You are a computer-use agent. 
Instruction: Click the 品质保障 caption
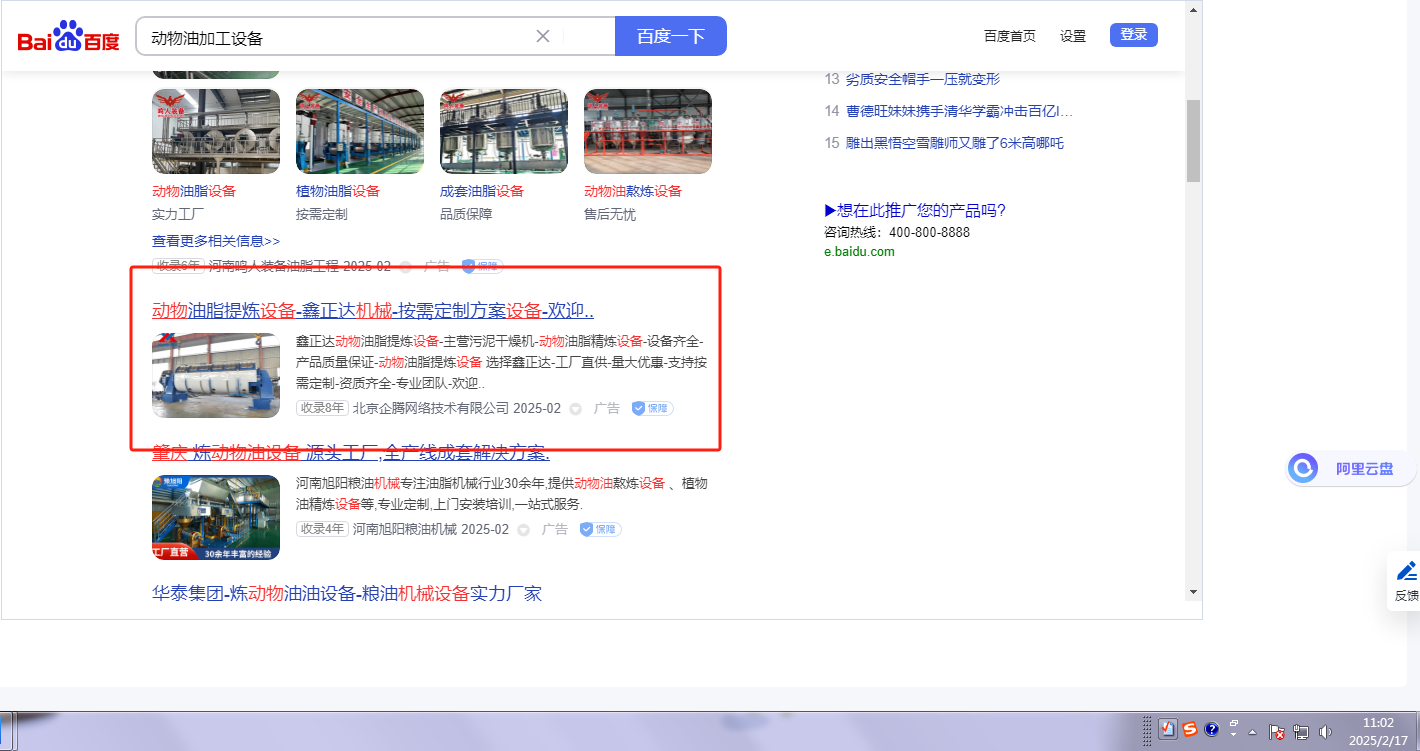click(x=466, y=214)
